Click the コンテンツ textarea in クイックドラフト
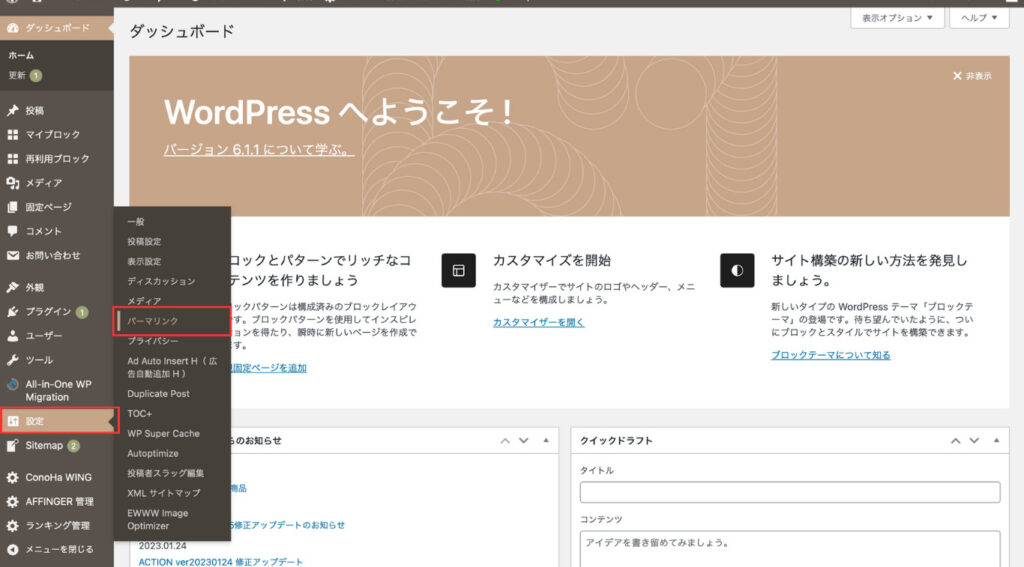Viewport: 1024px width, 567px height. point(790,549)
